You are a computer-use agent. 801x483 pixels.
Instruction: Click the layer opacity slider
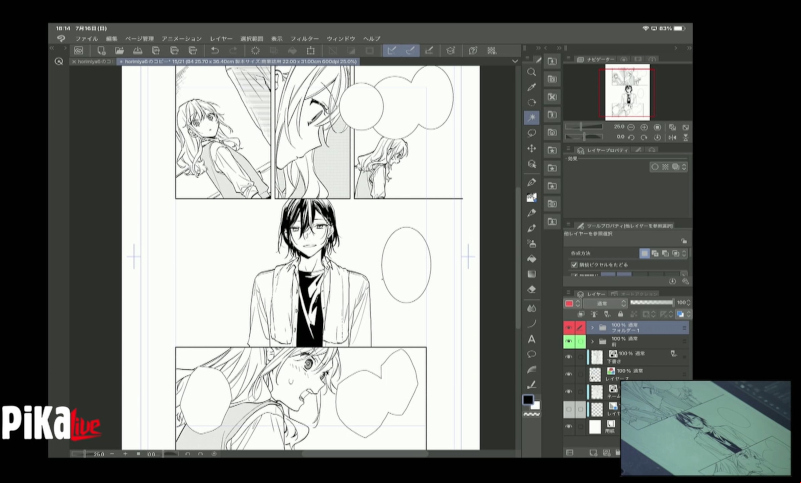click(x=651, y=303)
